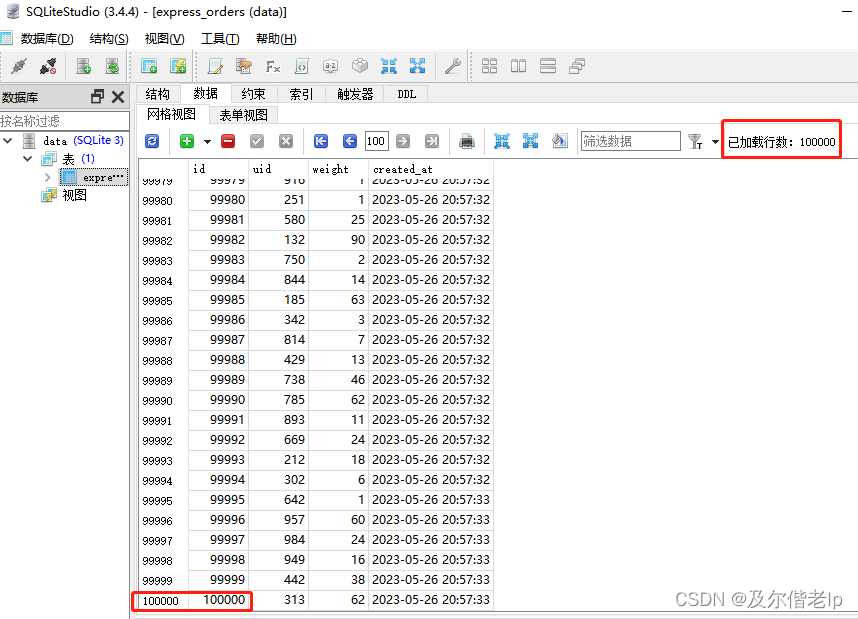The image size is (858, 619).
Task: Switch to the DDL tab
Action: pos(407,94)
